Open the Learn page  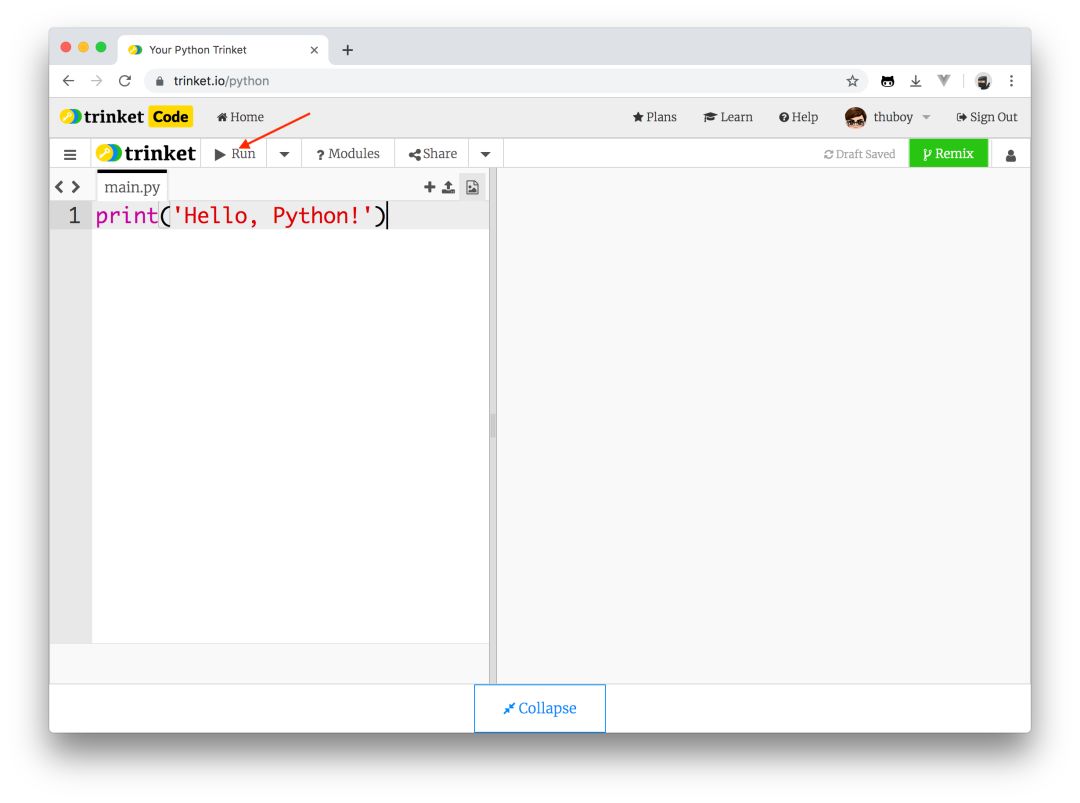coord(728,117)
